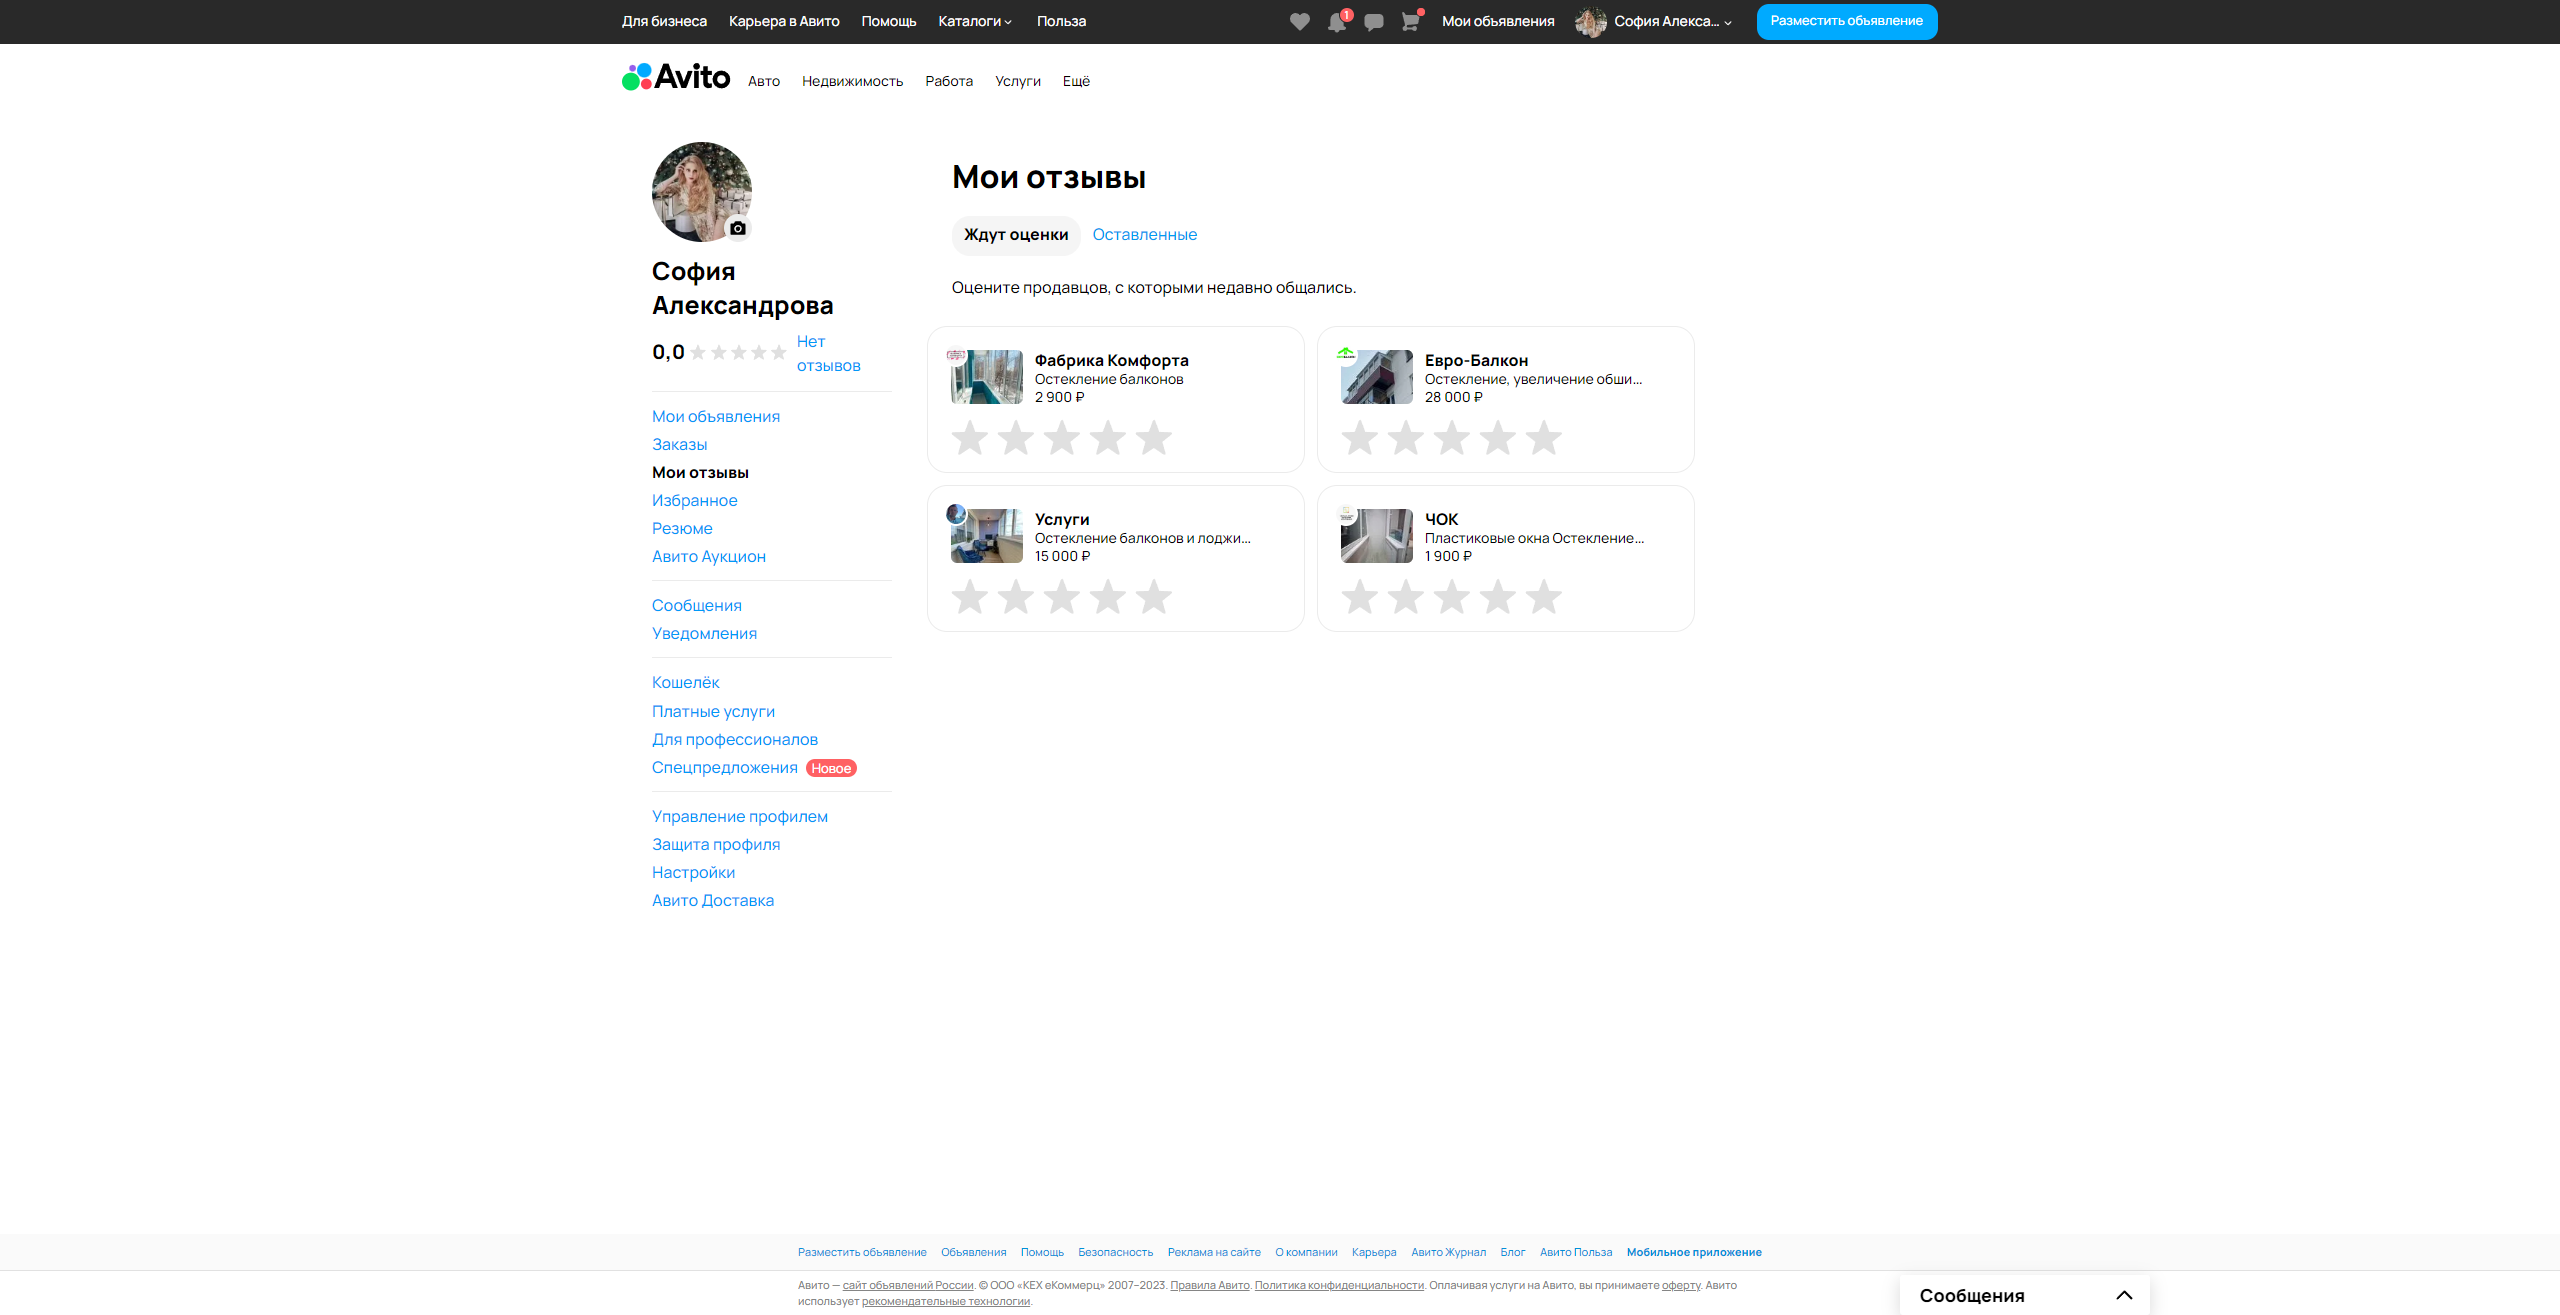Open notifications bell icon
Image resolution: width=2560 pixels, height=1315 pixels.
click(x=1337, y=22)
